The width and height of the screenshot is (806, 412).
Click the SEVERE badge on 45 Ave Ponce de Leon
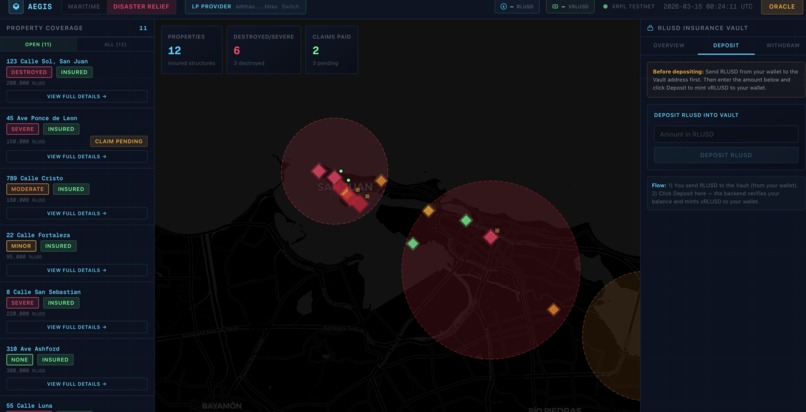pyautogui.click(x=22, y=129)
